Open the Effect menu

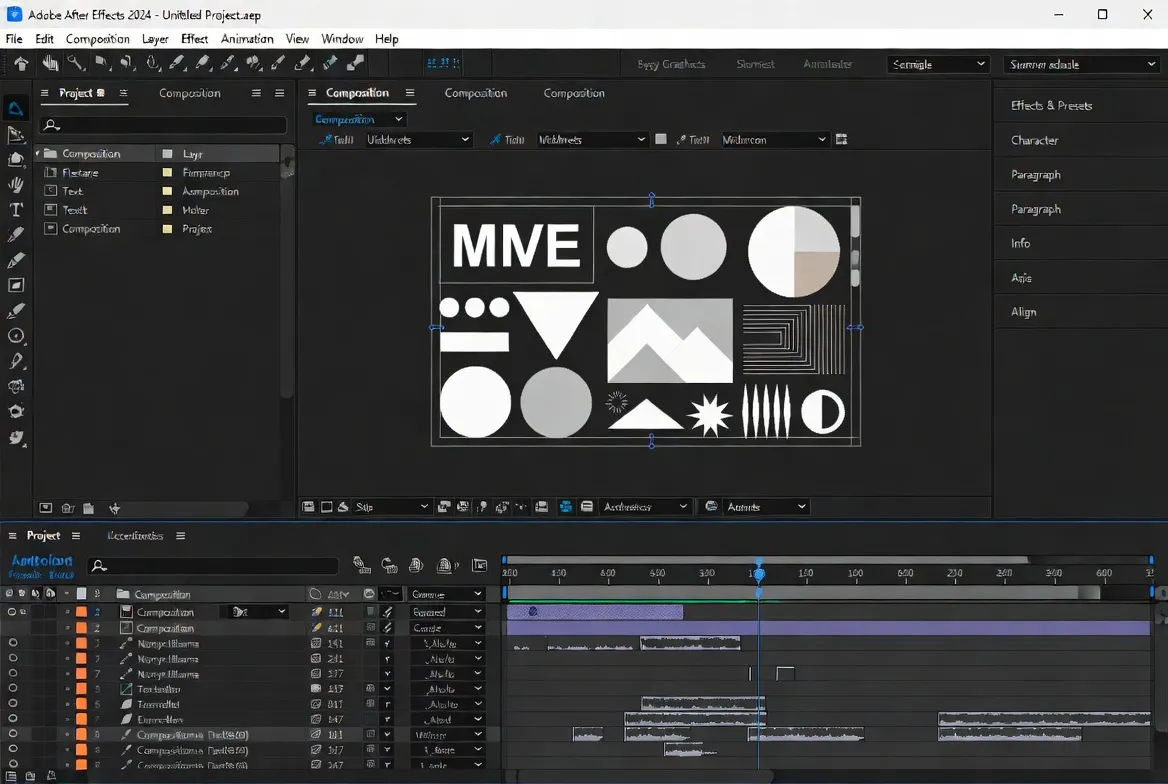194,39
